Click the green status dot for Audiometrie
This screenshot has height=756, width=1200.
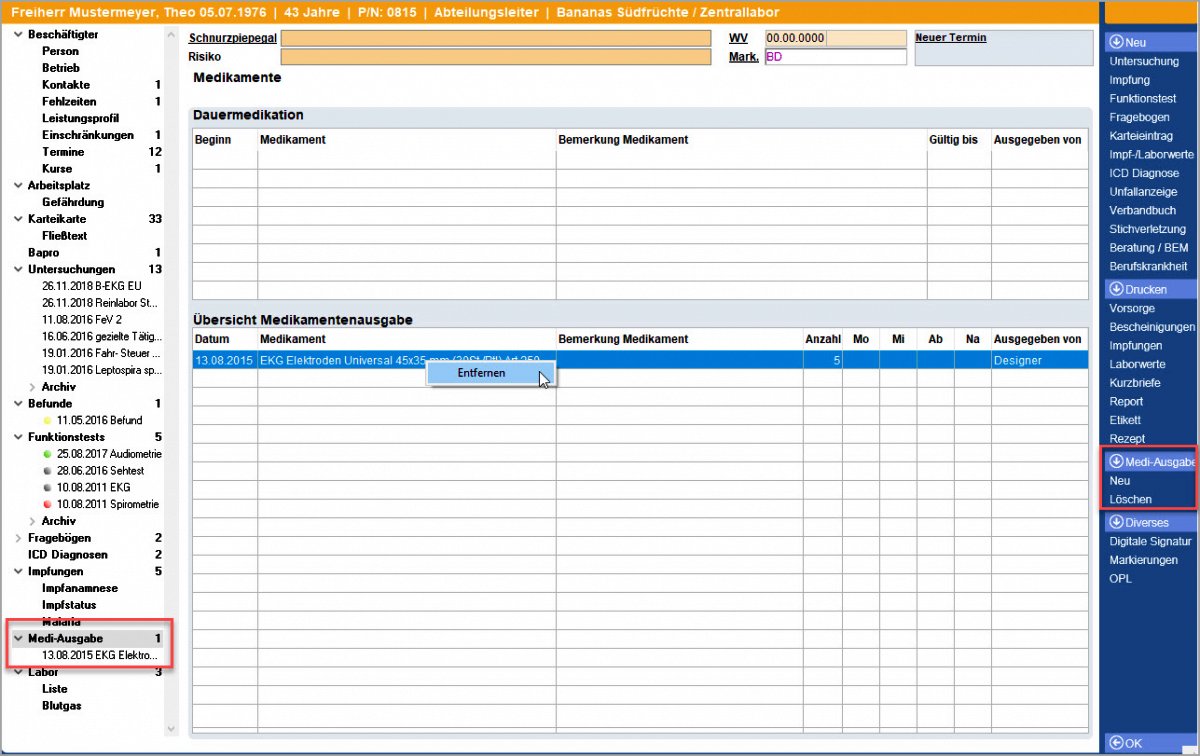click(x=47, y=454)
